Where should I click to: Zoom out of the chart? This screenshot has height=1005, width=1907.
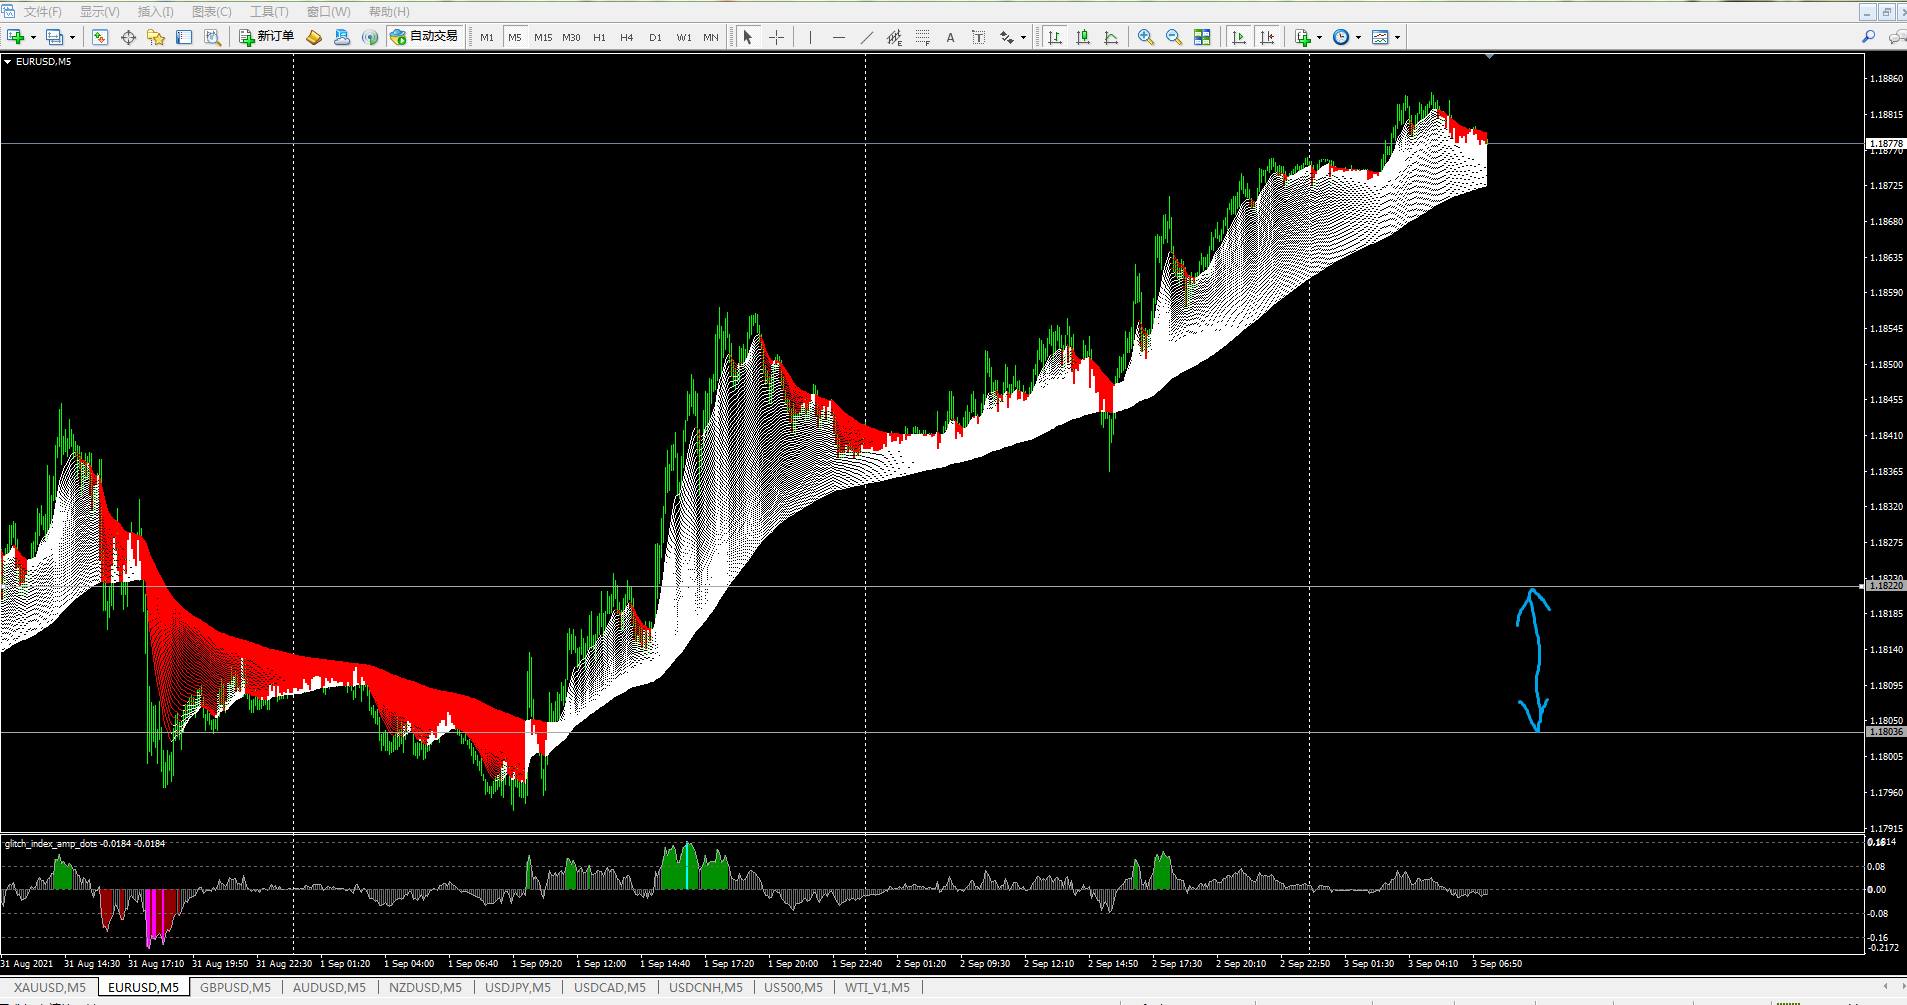coord(1174,37)
